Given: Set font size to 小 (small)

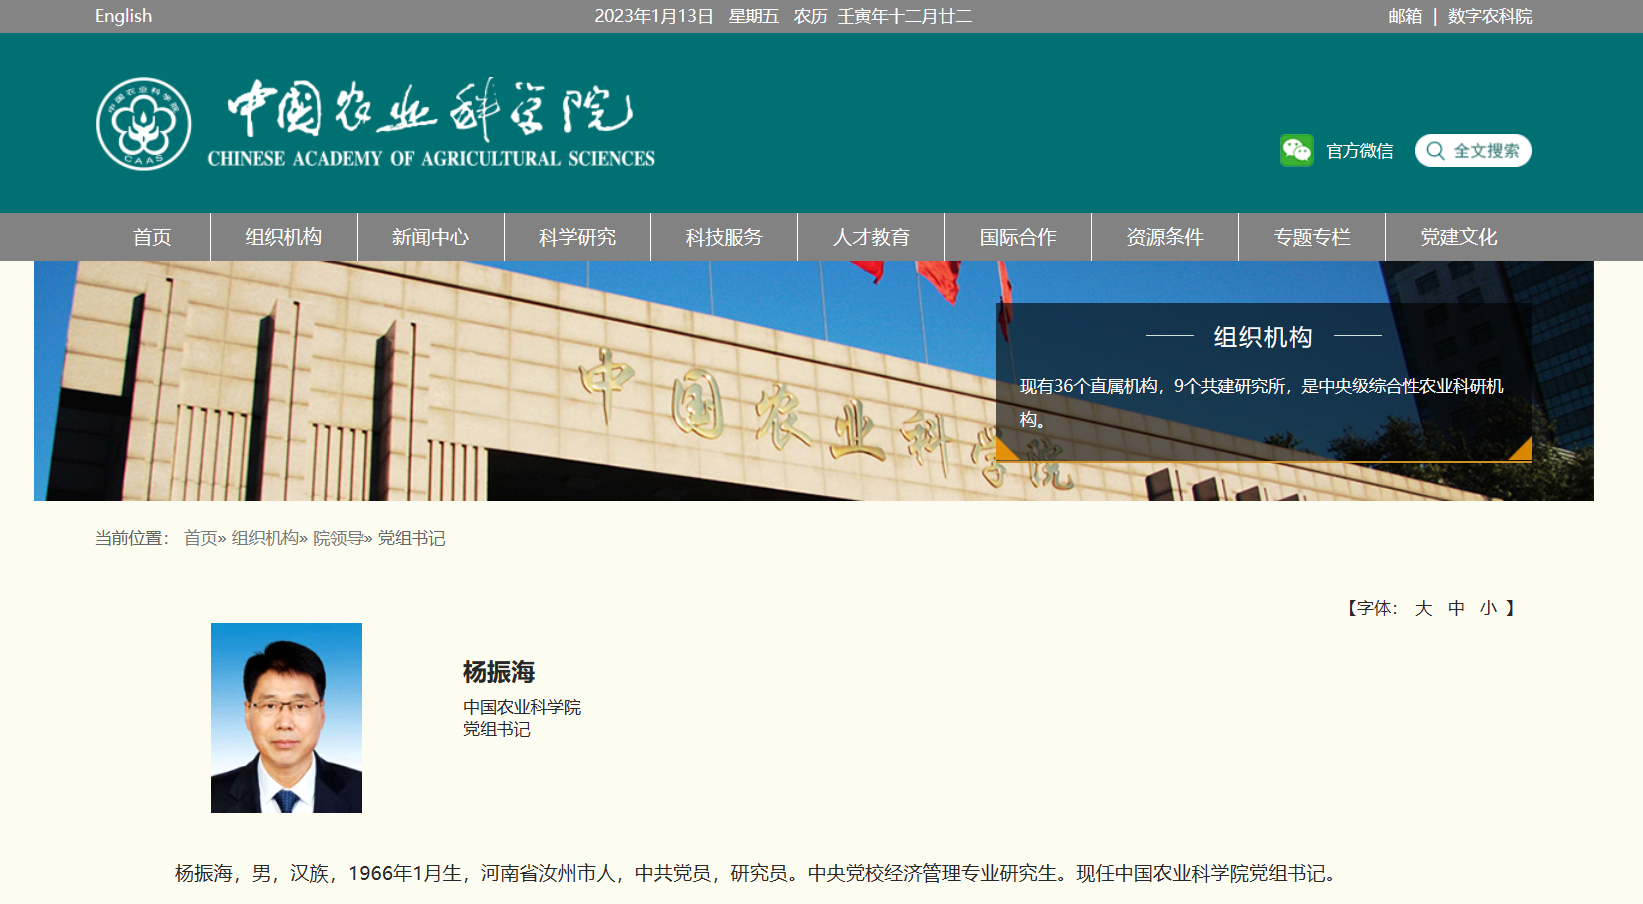Looking at the screenshot, I should 1488,608.
